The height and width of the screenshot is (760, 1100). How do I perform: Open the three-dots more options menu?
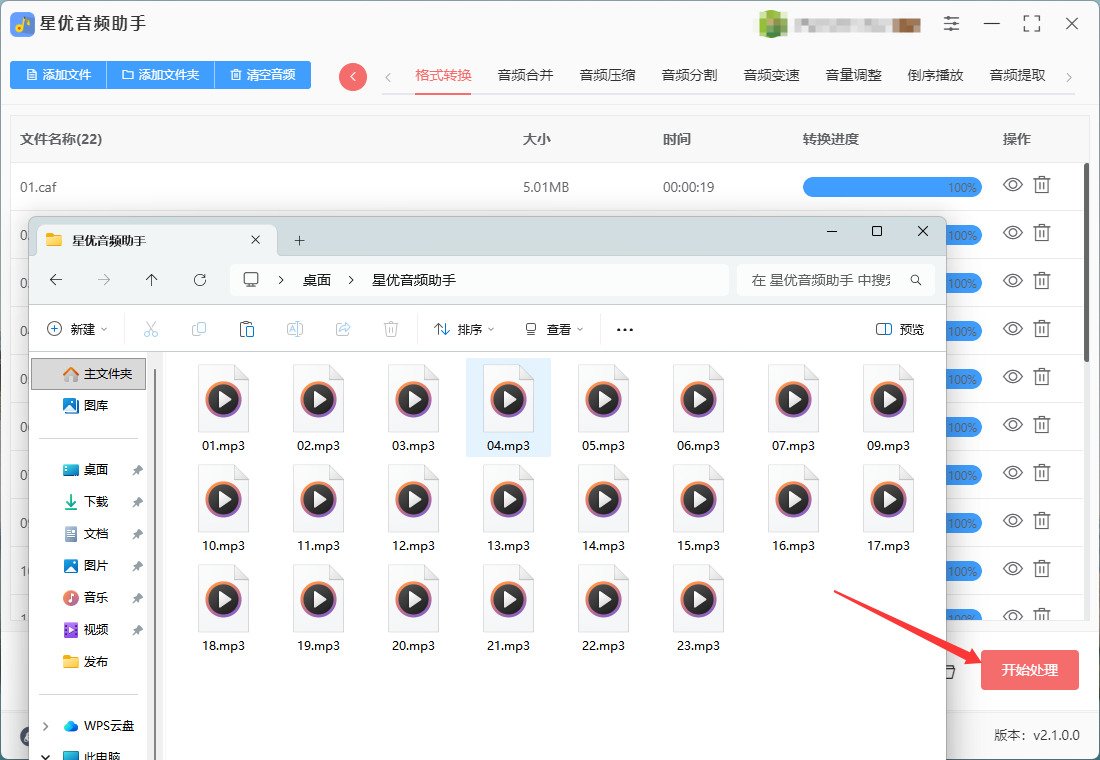(624, 329)
